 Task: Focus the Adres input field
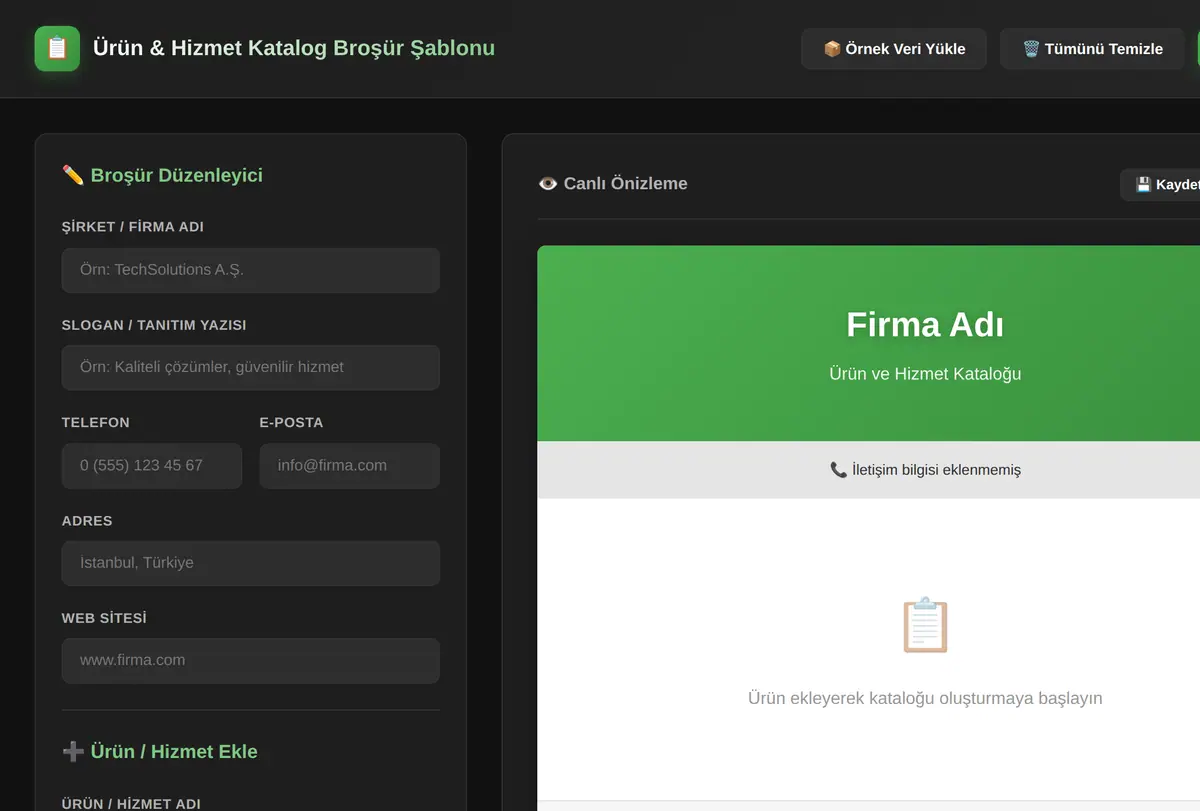(x=250, y=563)
